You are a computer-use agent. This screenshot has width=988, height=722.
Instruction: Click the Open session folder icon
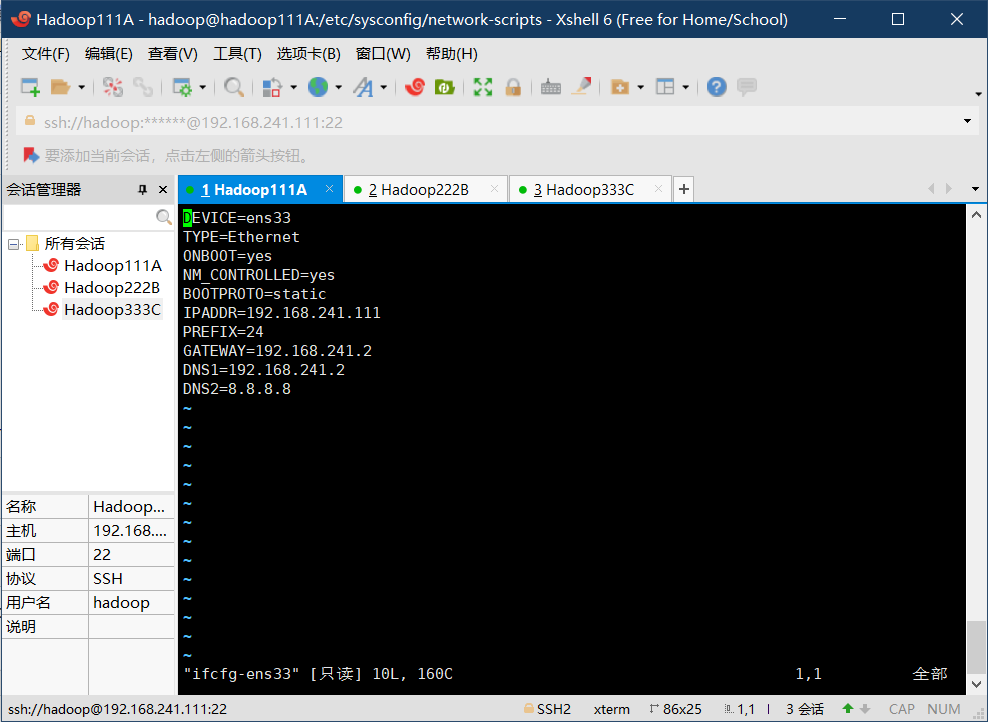tap(60, 87)
